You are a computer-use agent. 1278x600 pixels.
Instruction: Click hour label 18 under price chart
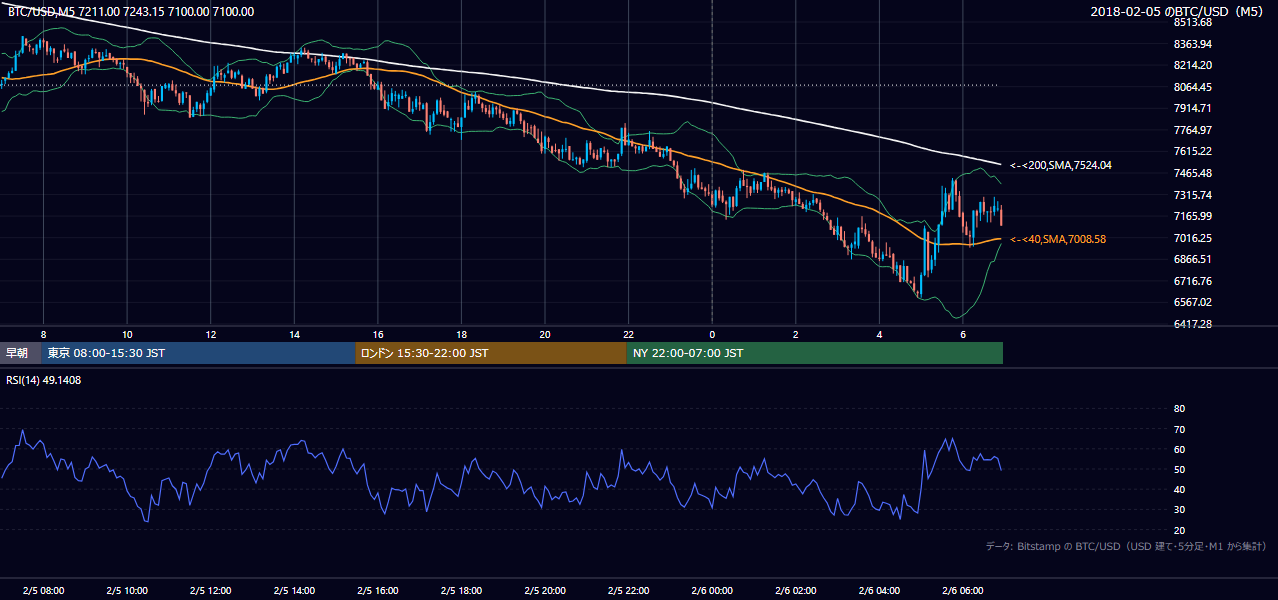[x=461, y=334]
